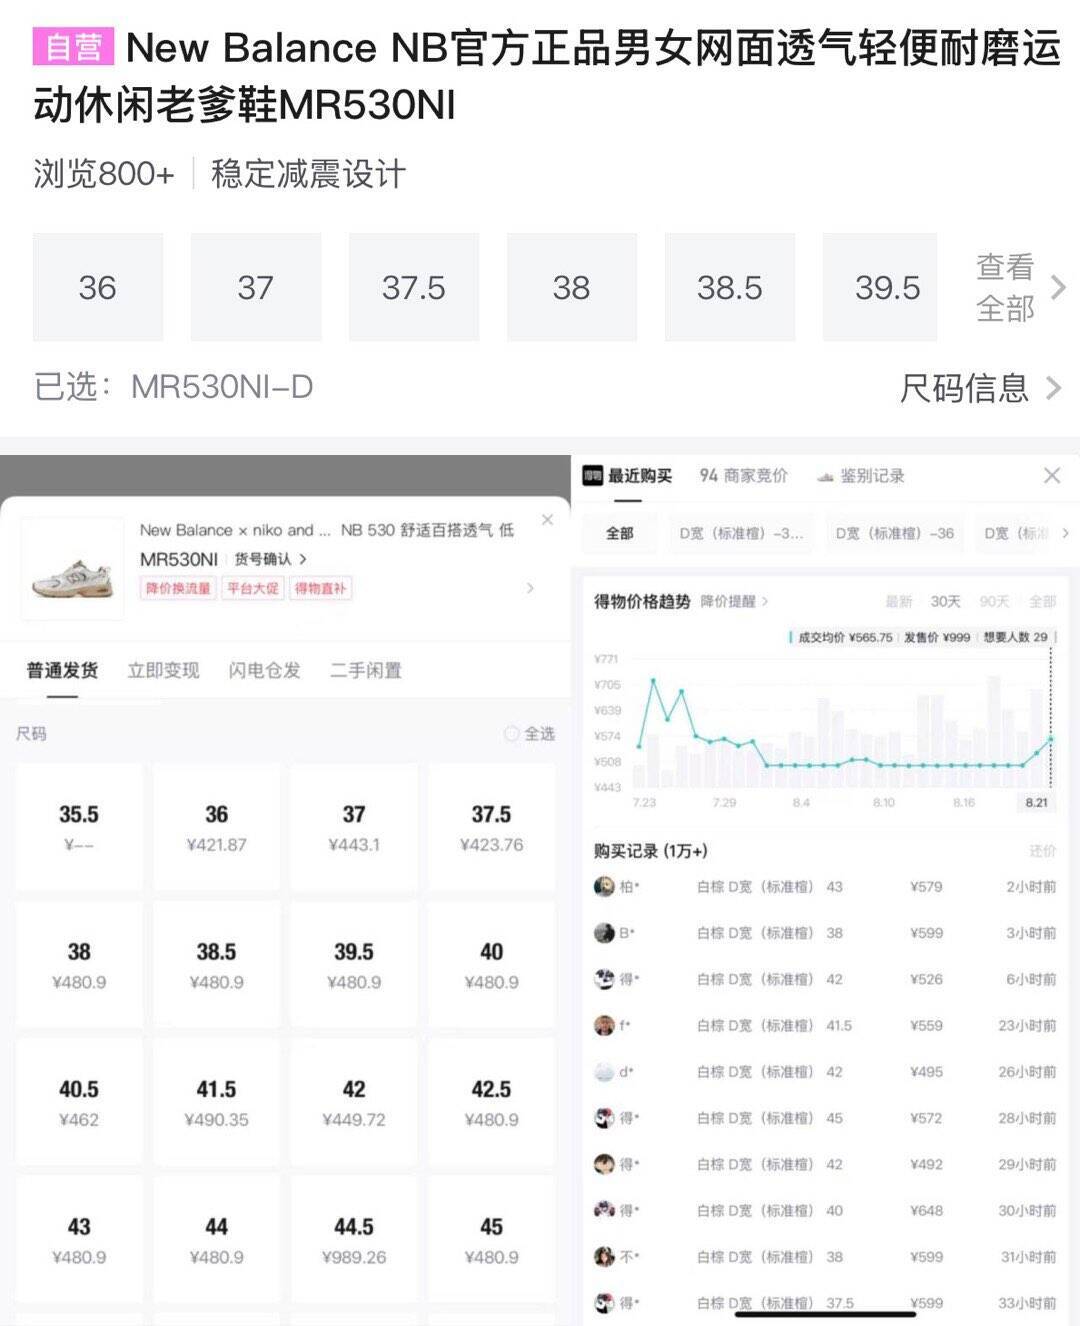The width and height of the screenshot is (1080, 1326).
Task: Expand filter chips right arrow
Action: [1065, 533]
